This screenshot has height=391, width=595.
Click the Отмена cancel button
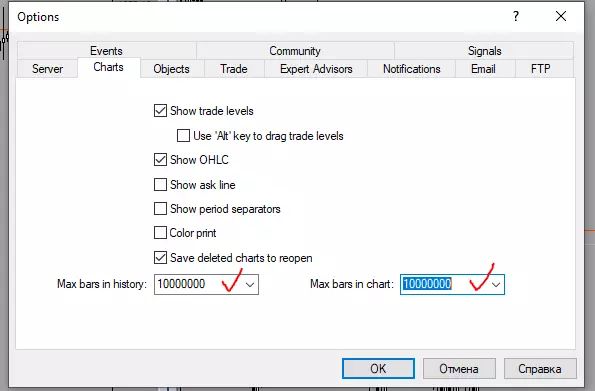(x=459, y=369)
